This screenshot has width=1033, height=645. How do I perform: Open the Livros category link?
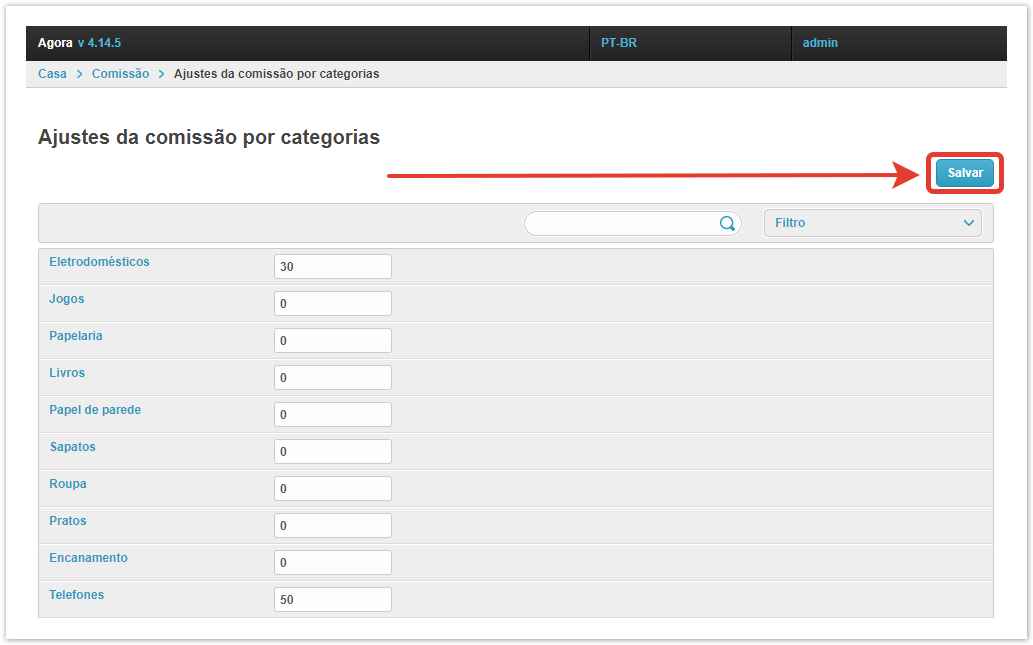(67, 373)
